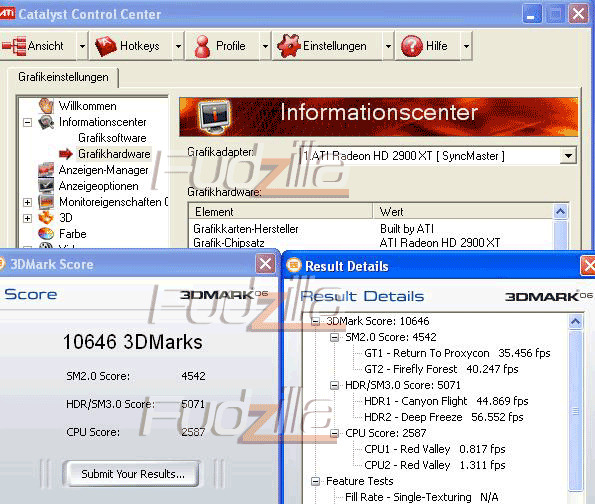595x504 pixels.
Task: Click the Result Details window title icon
Action: [293, 265]
